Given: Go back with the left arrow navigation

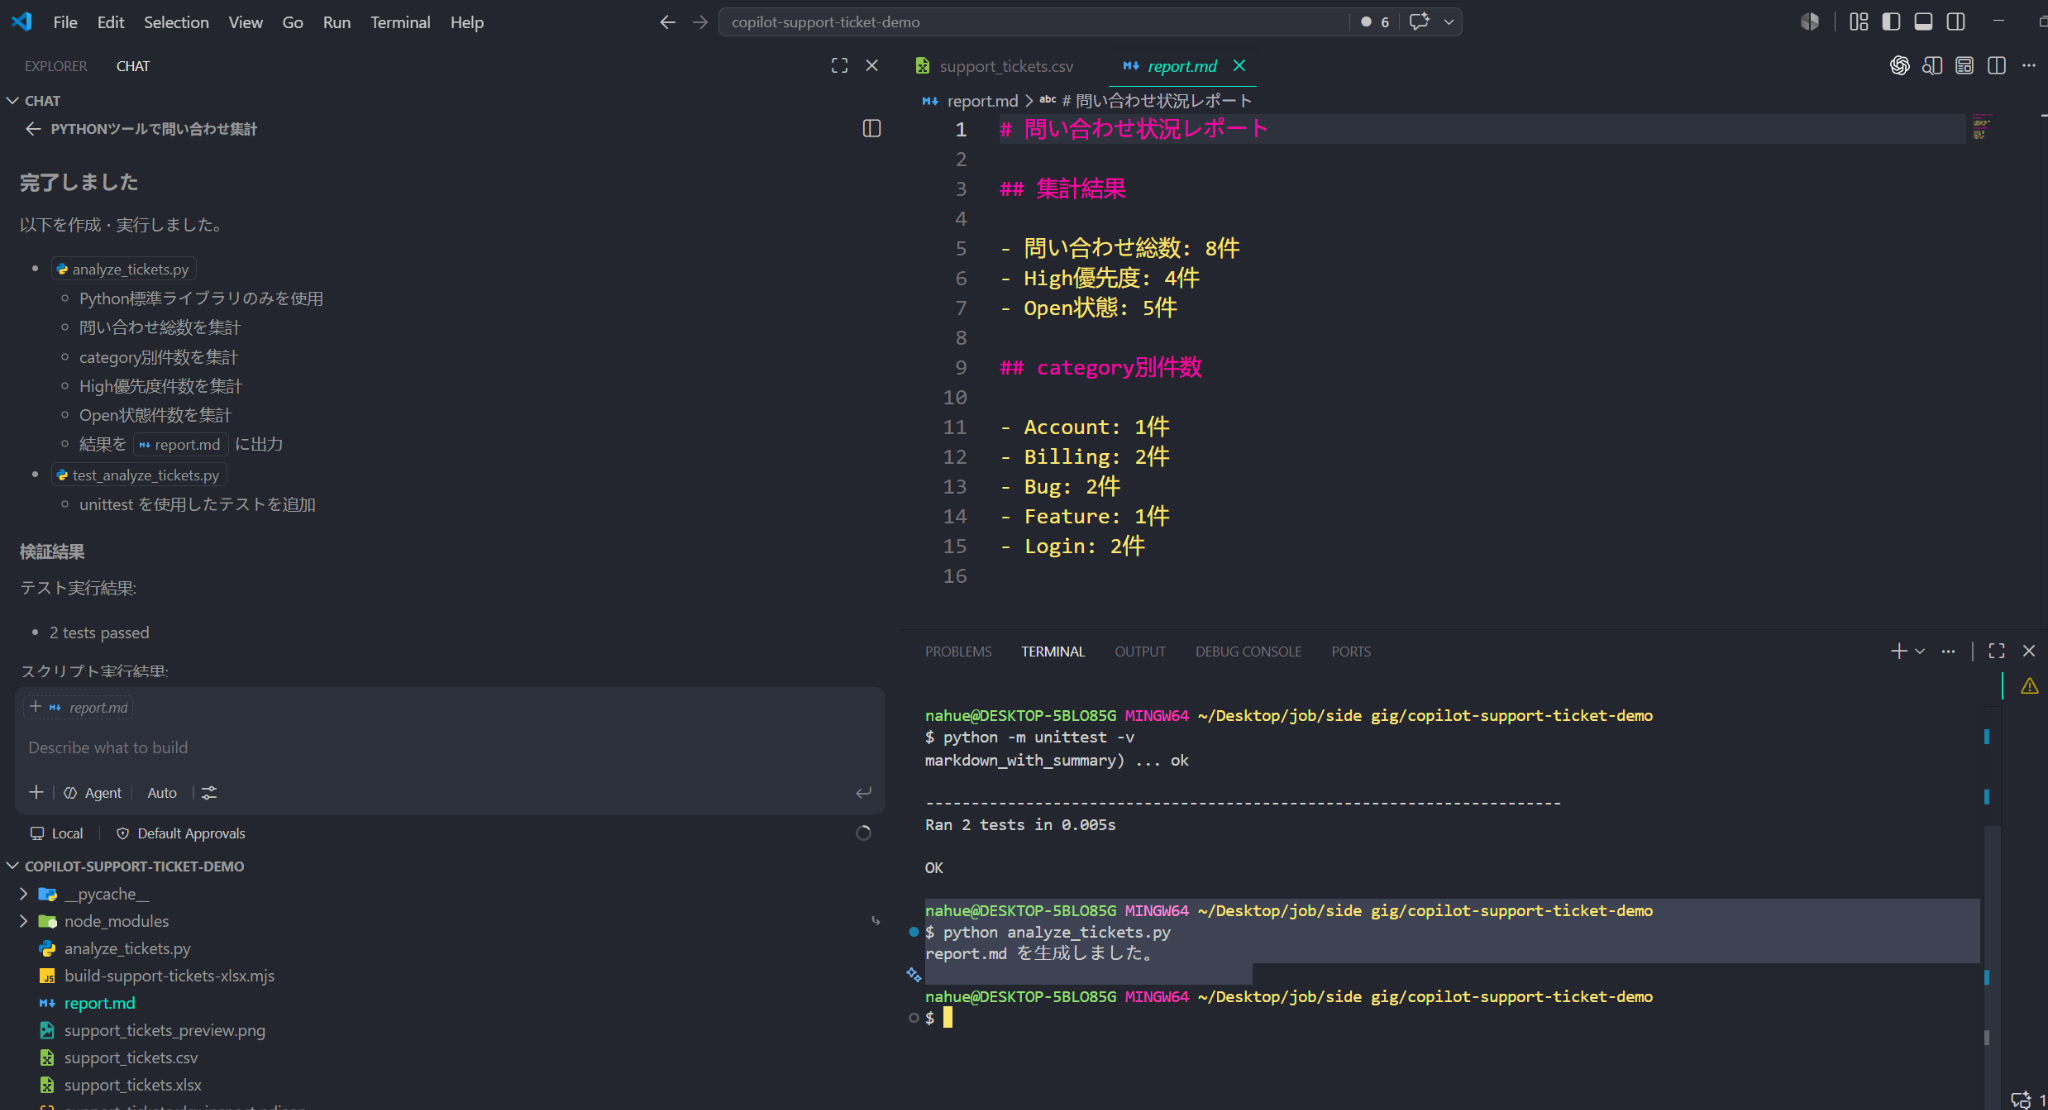Looking at the screenshot, I should [667, 21].
